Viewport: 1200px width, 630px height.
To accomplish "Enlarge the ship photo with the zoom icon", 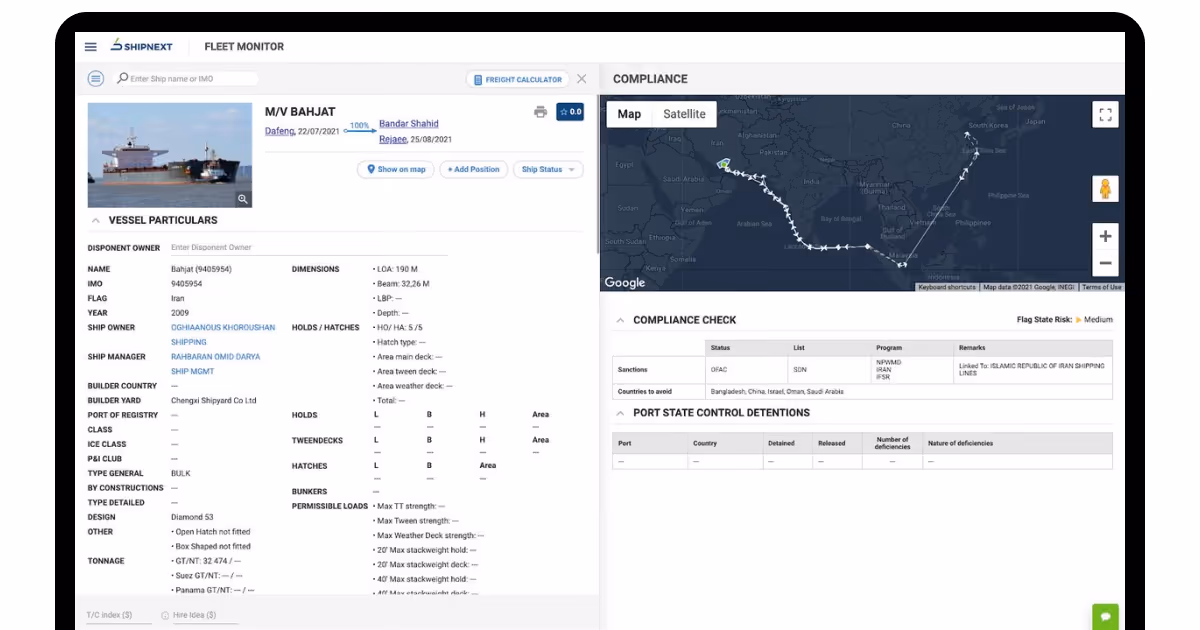I will 243,198.
